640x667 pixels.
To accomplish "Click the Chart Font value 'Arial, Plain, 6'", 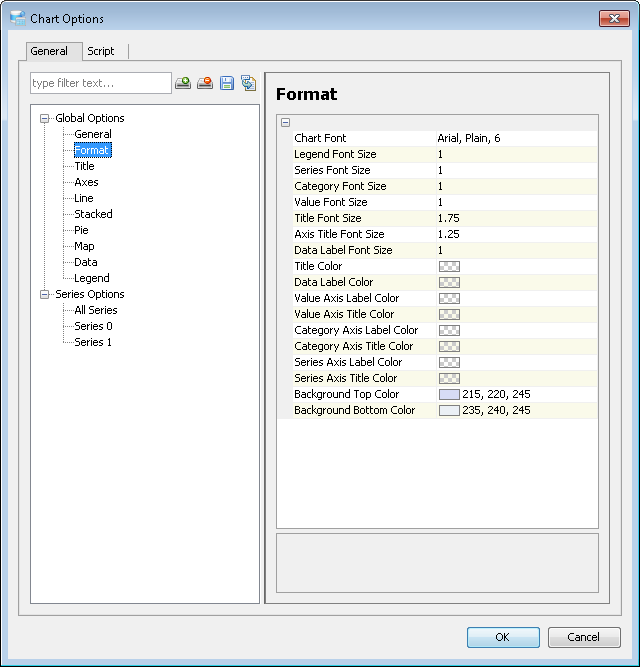I will tap(469, 138).
